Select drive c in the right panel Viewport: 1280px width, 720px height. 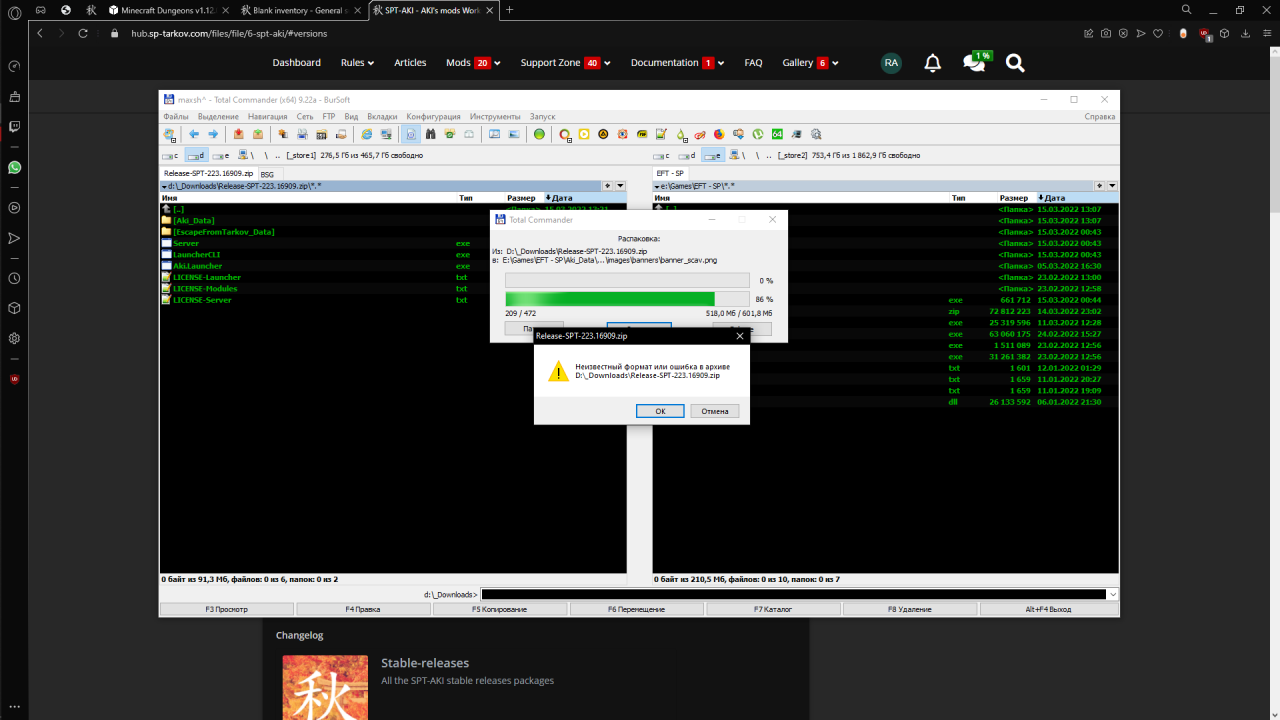point(663,155)
